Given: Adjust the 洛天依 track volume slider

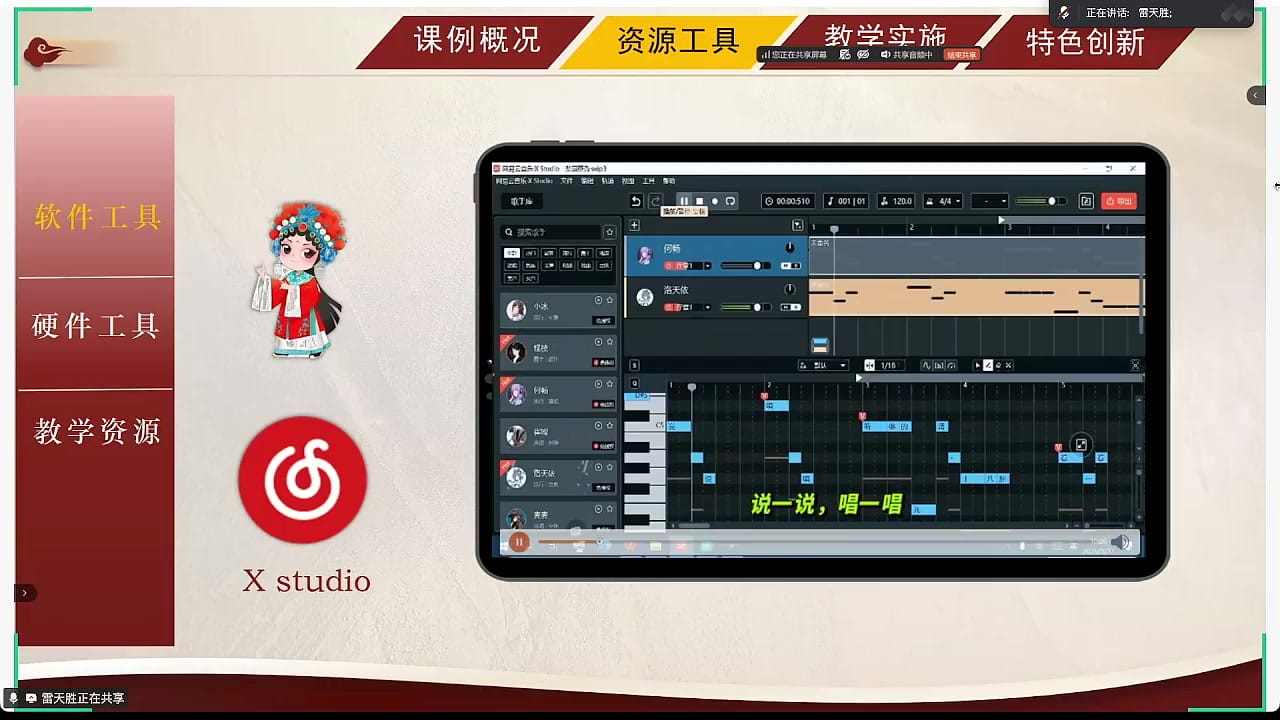Looking at the screenshot, I should pyautogui.click(x=744, y=307).
